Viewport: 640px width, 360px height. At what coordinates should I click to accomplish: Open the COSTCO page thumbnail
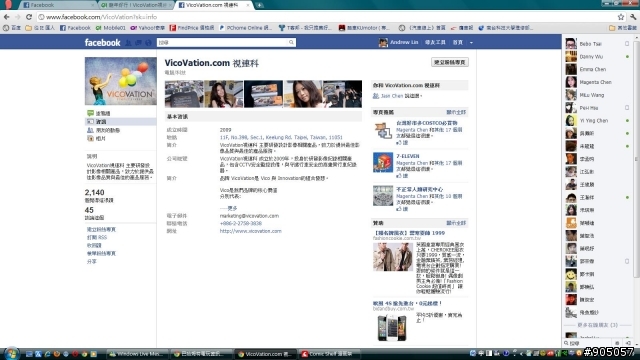pos(383,131)
